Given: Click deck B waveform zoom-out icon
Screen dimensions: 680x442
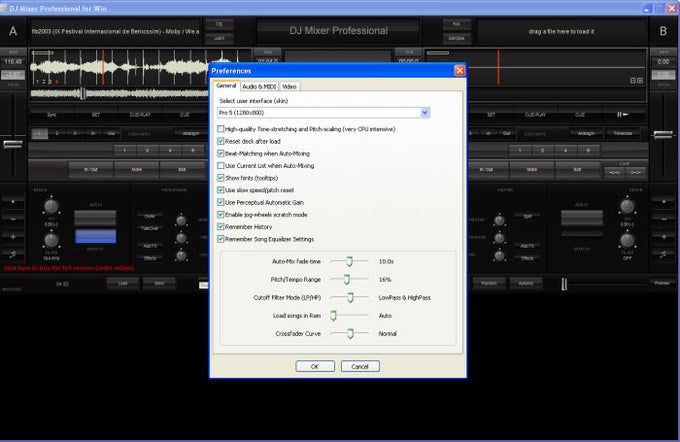Looking at the screenshot, I should click(x=632, y=81).
